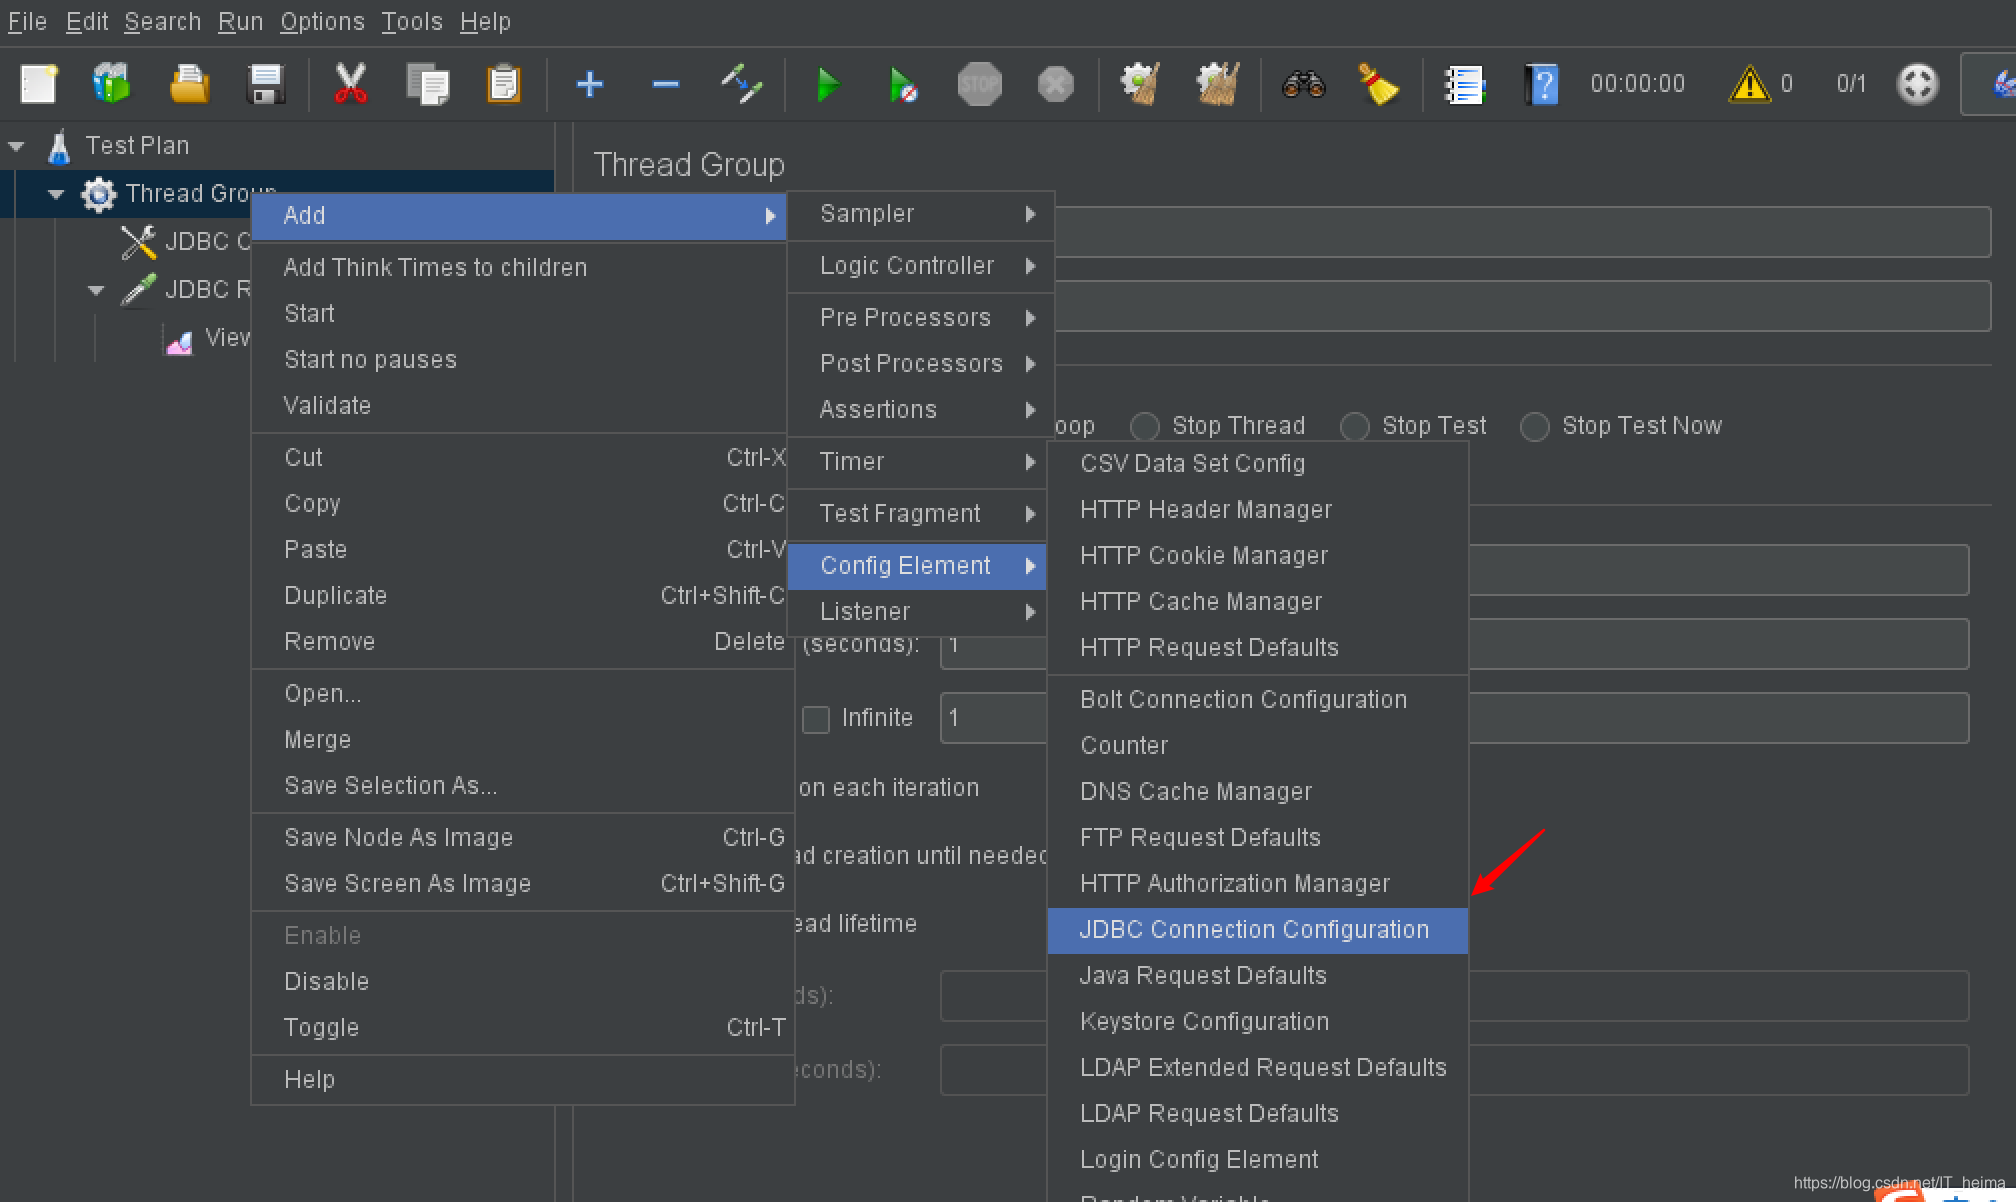Collapse the Test Plan tree node

pyautogui.click(x=17, y=146)
